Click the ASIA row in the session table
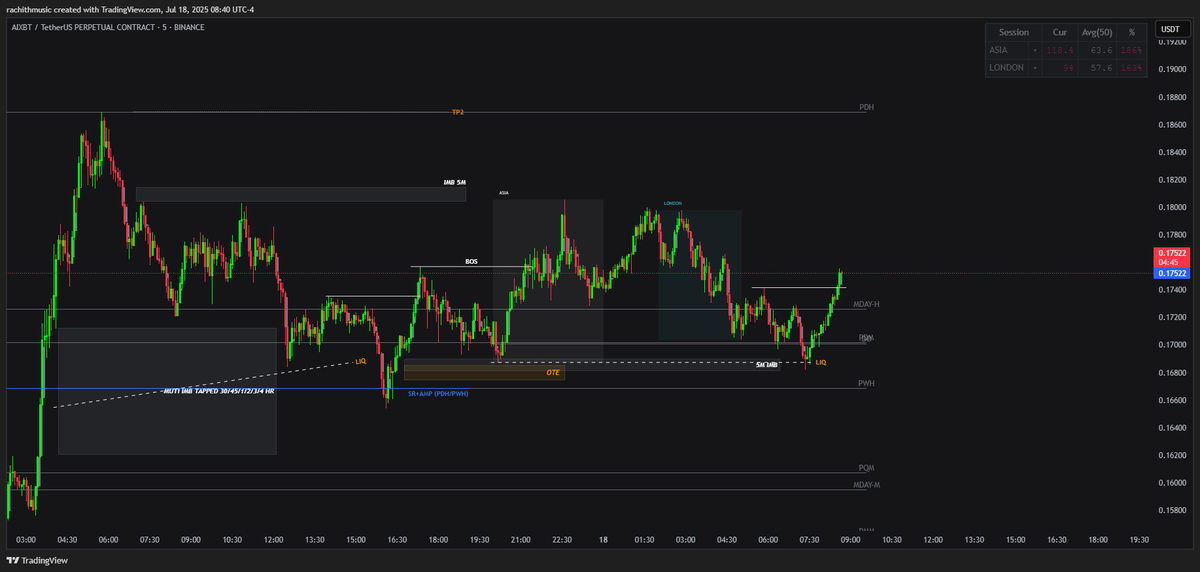Image resolution: width=1200 pixels, height=572 pixels. 1067,50
